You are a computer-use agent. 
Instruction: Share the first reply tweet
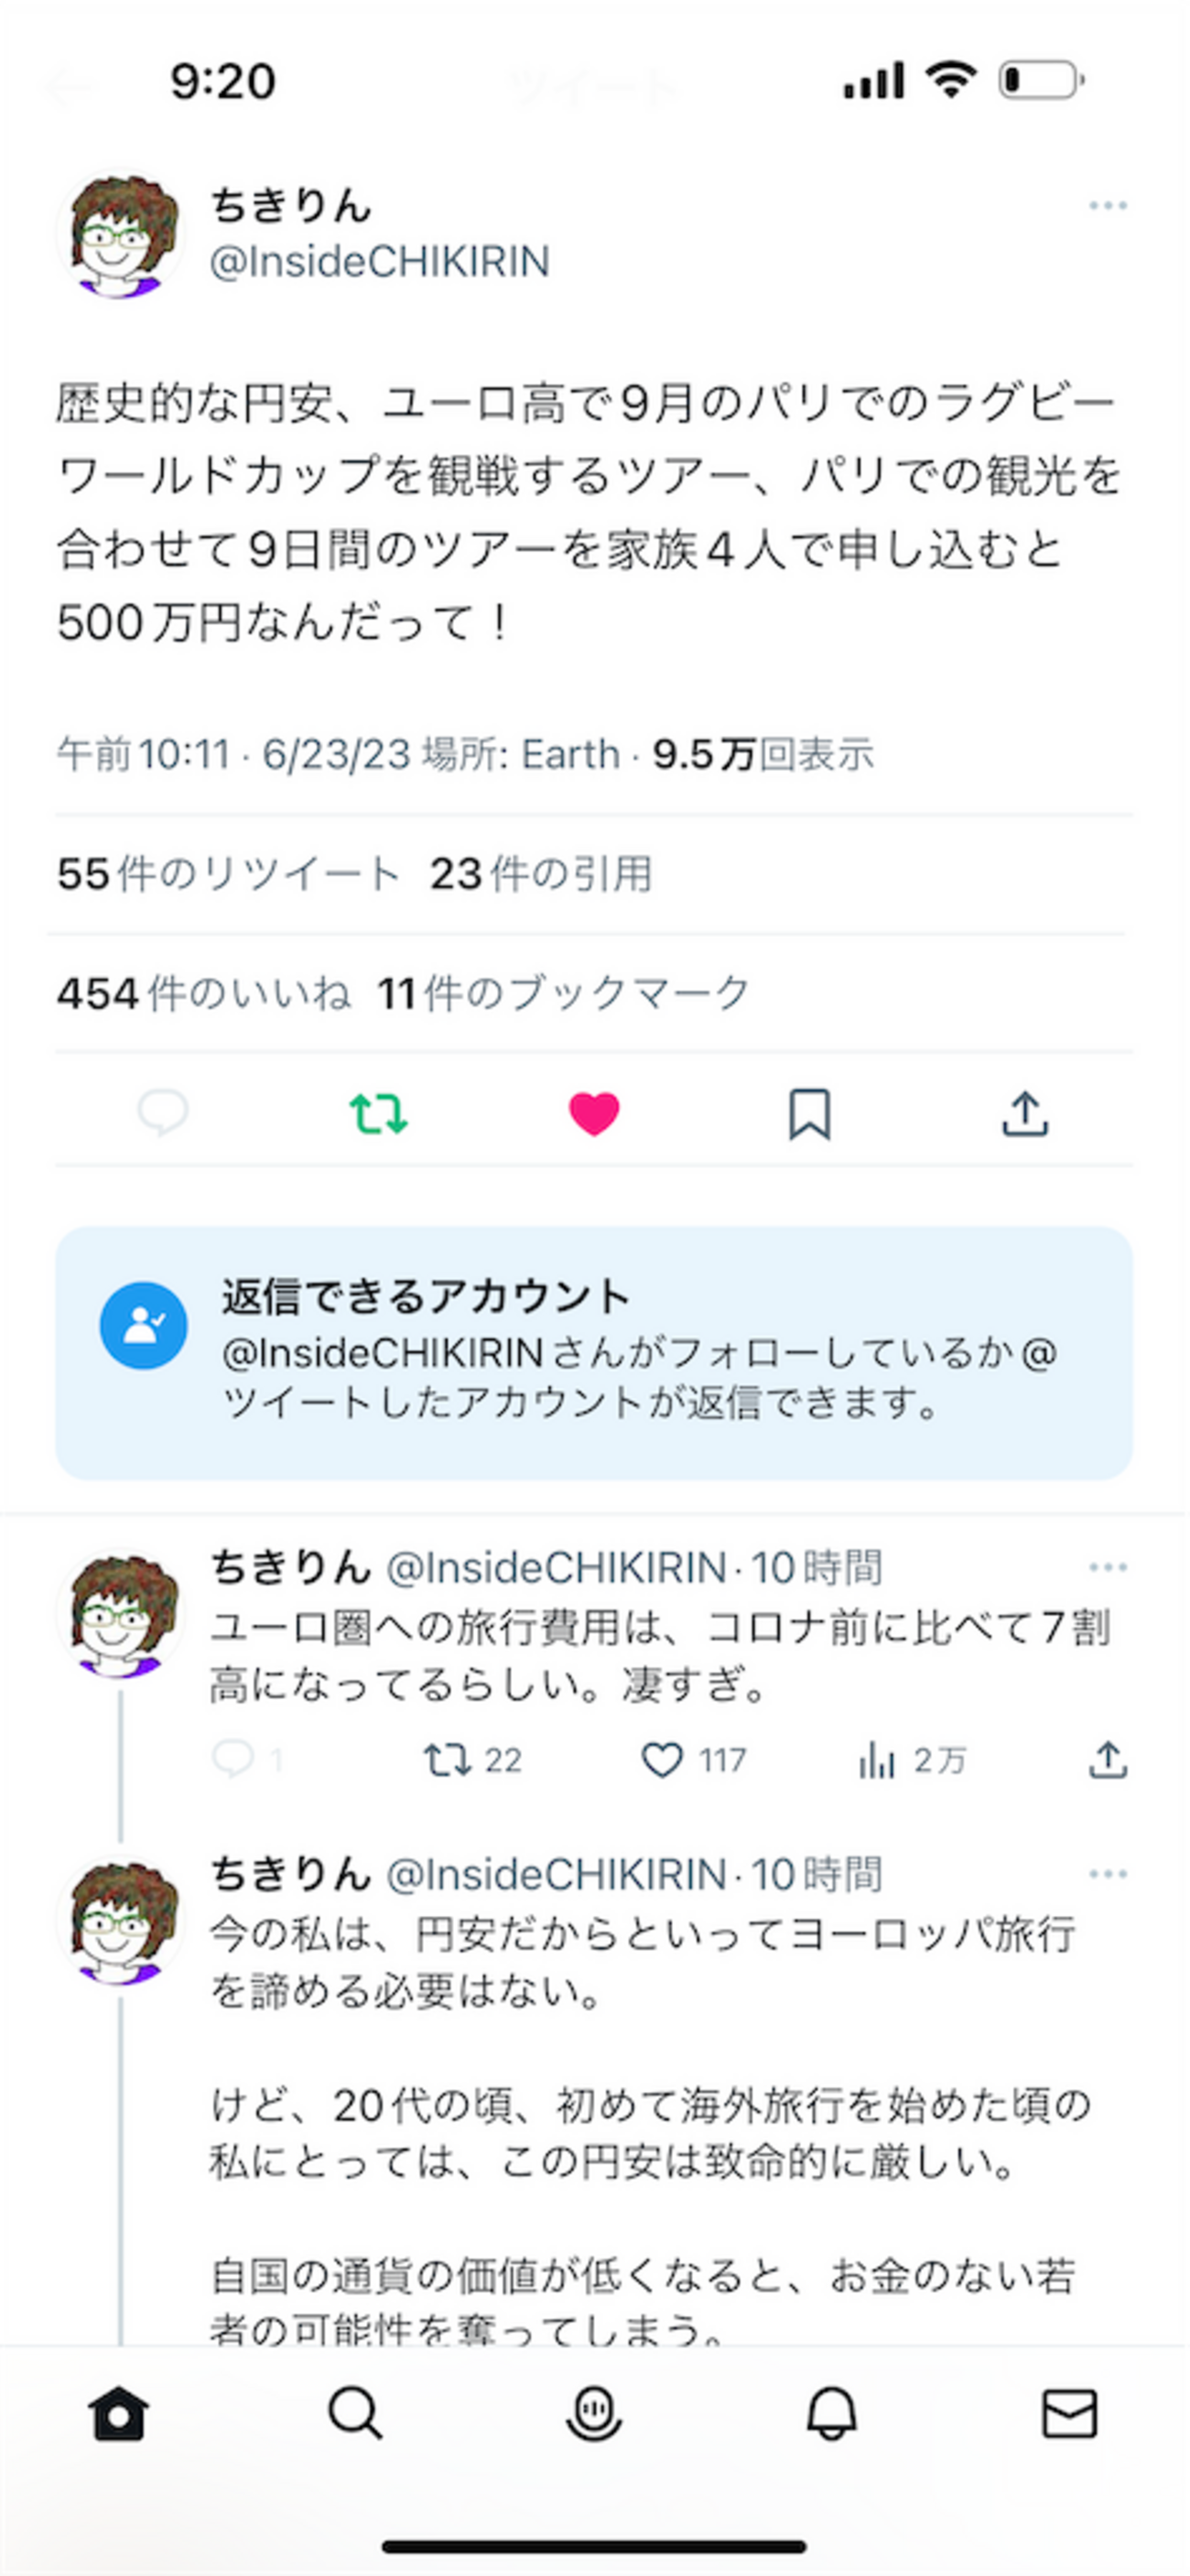1107,1760
